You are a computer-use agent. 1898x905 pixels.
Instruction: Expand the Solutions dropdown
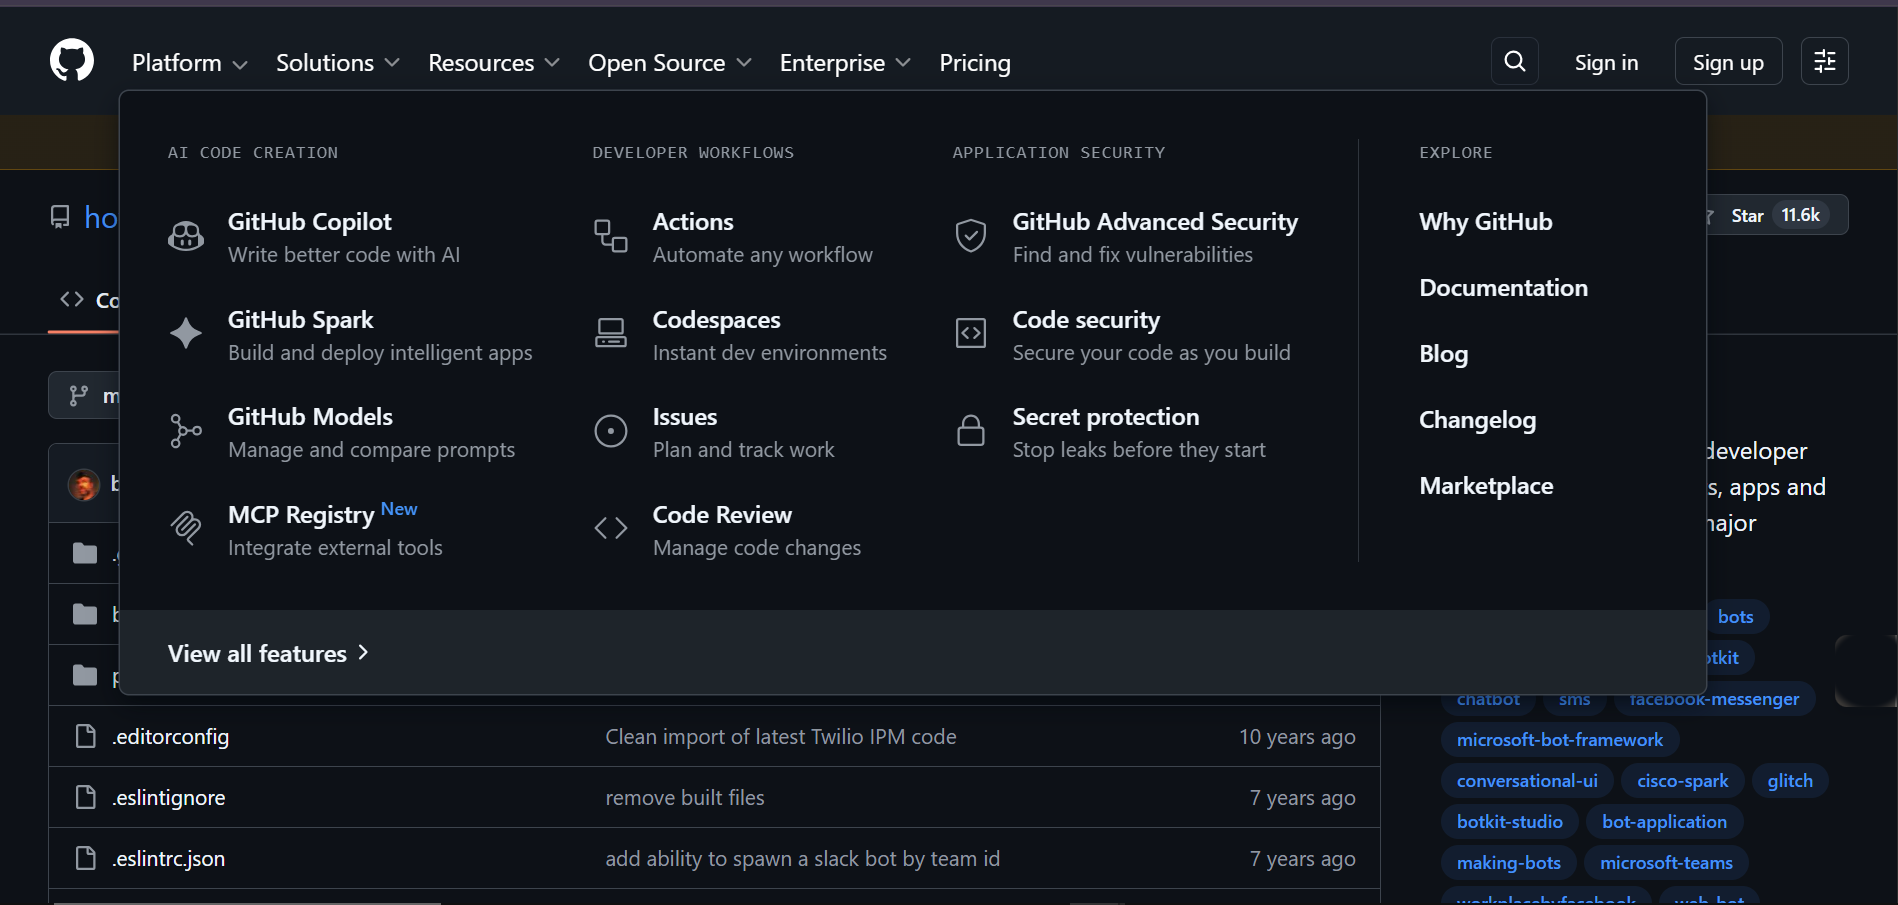[x=337, y=63]
